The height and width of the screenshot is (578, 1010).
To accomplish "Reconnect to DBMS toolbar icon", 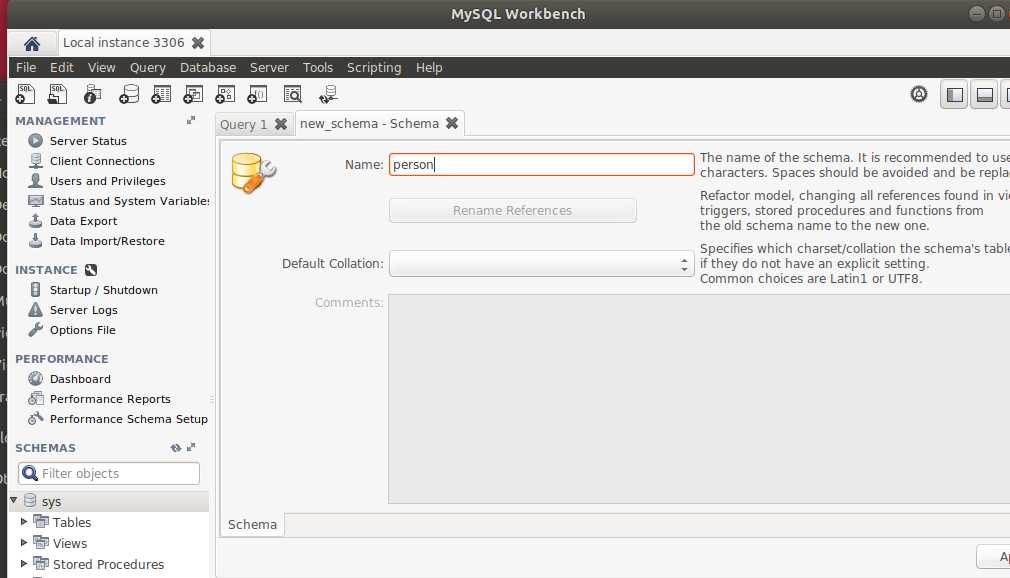I will (x=328, y=94).
